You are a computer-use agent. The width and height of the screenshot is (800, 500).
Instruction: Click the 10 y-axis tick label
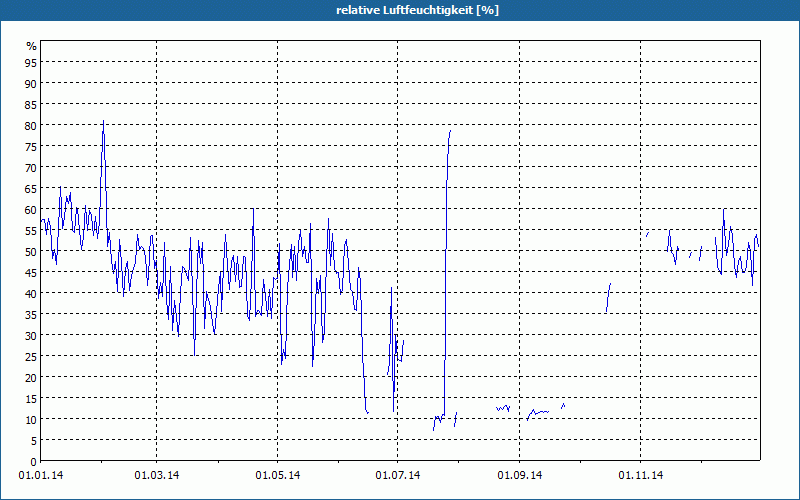[31, 419]
